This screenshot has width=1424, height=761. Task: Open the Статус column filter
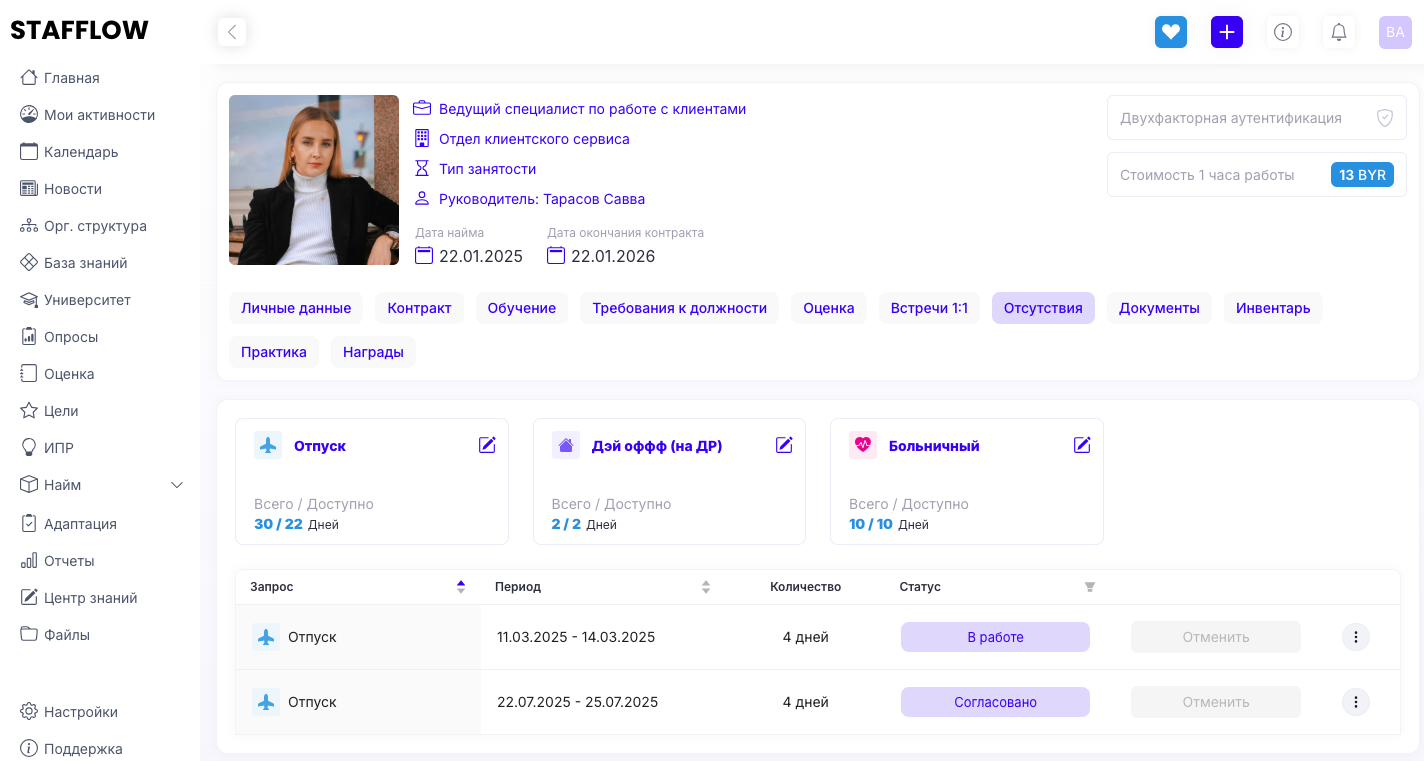[x=1089, y=587]
